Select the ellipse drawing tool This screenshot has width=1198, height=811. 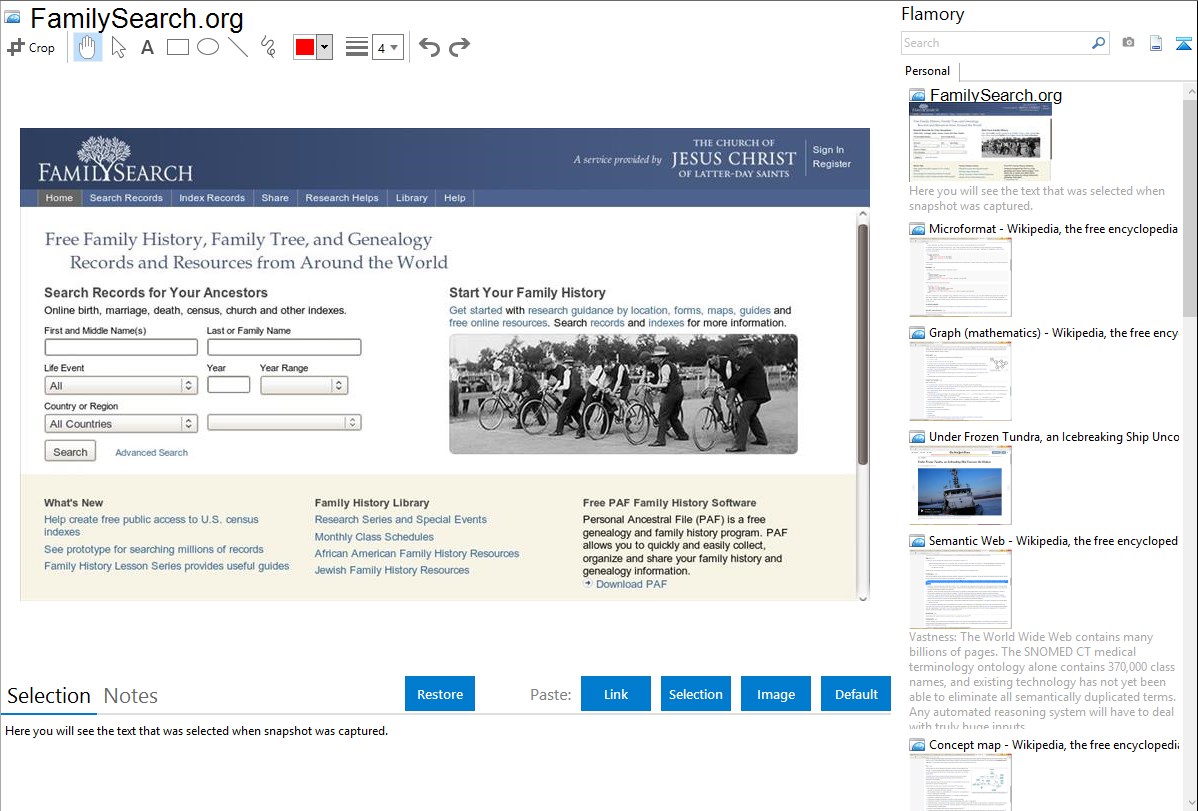[208, 47]
